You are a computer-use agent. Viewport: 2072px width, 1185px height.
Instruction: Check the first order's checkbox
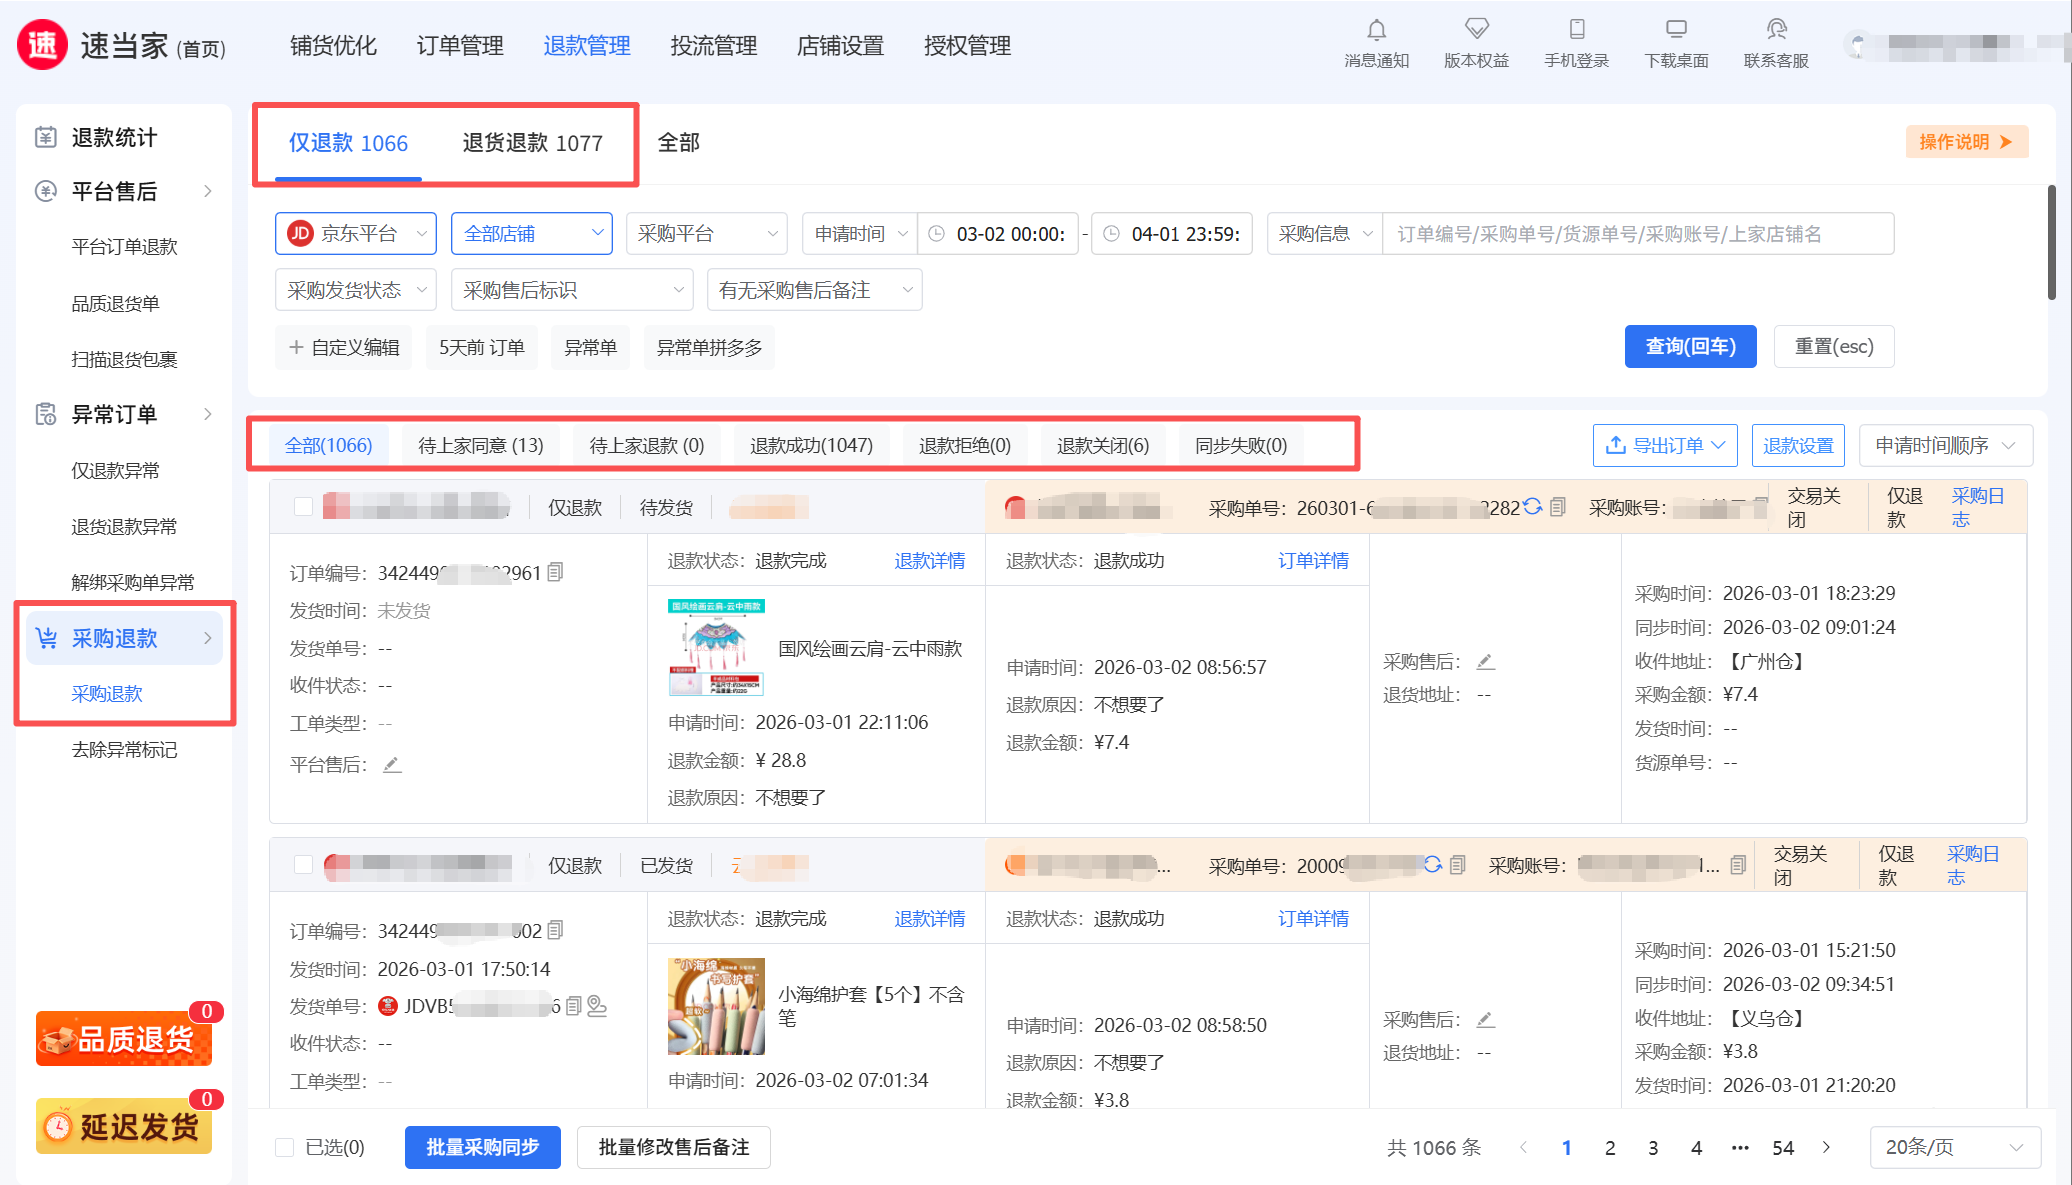point(304,507)
